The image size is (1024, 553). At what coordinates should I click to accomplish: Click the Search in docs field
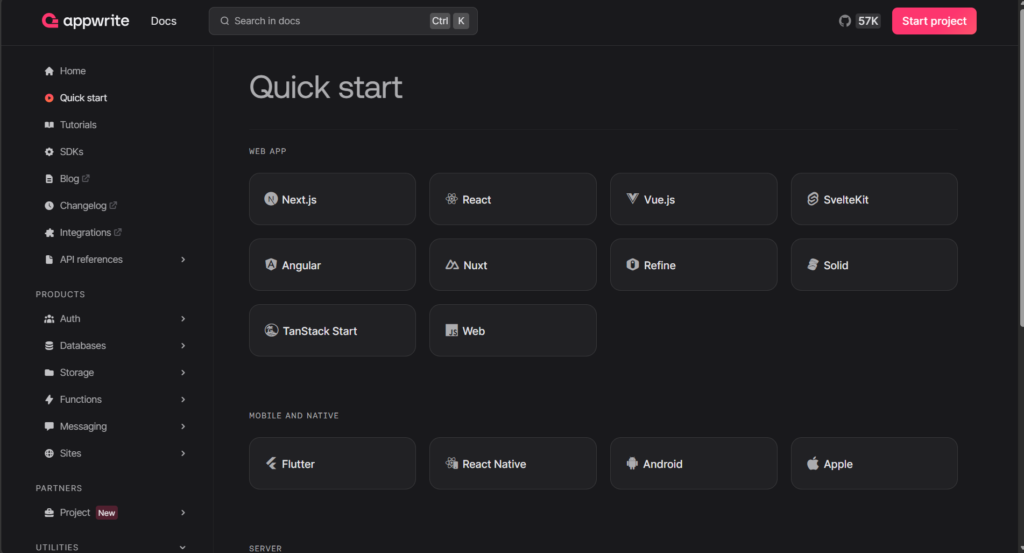[343, 21]
